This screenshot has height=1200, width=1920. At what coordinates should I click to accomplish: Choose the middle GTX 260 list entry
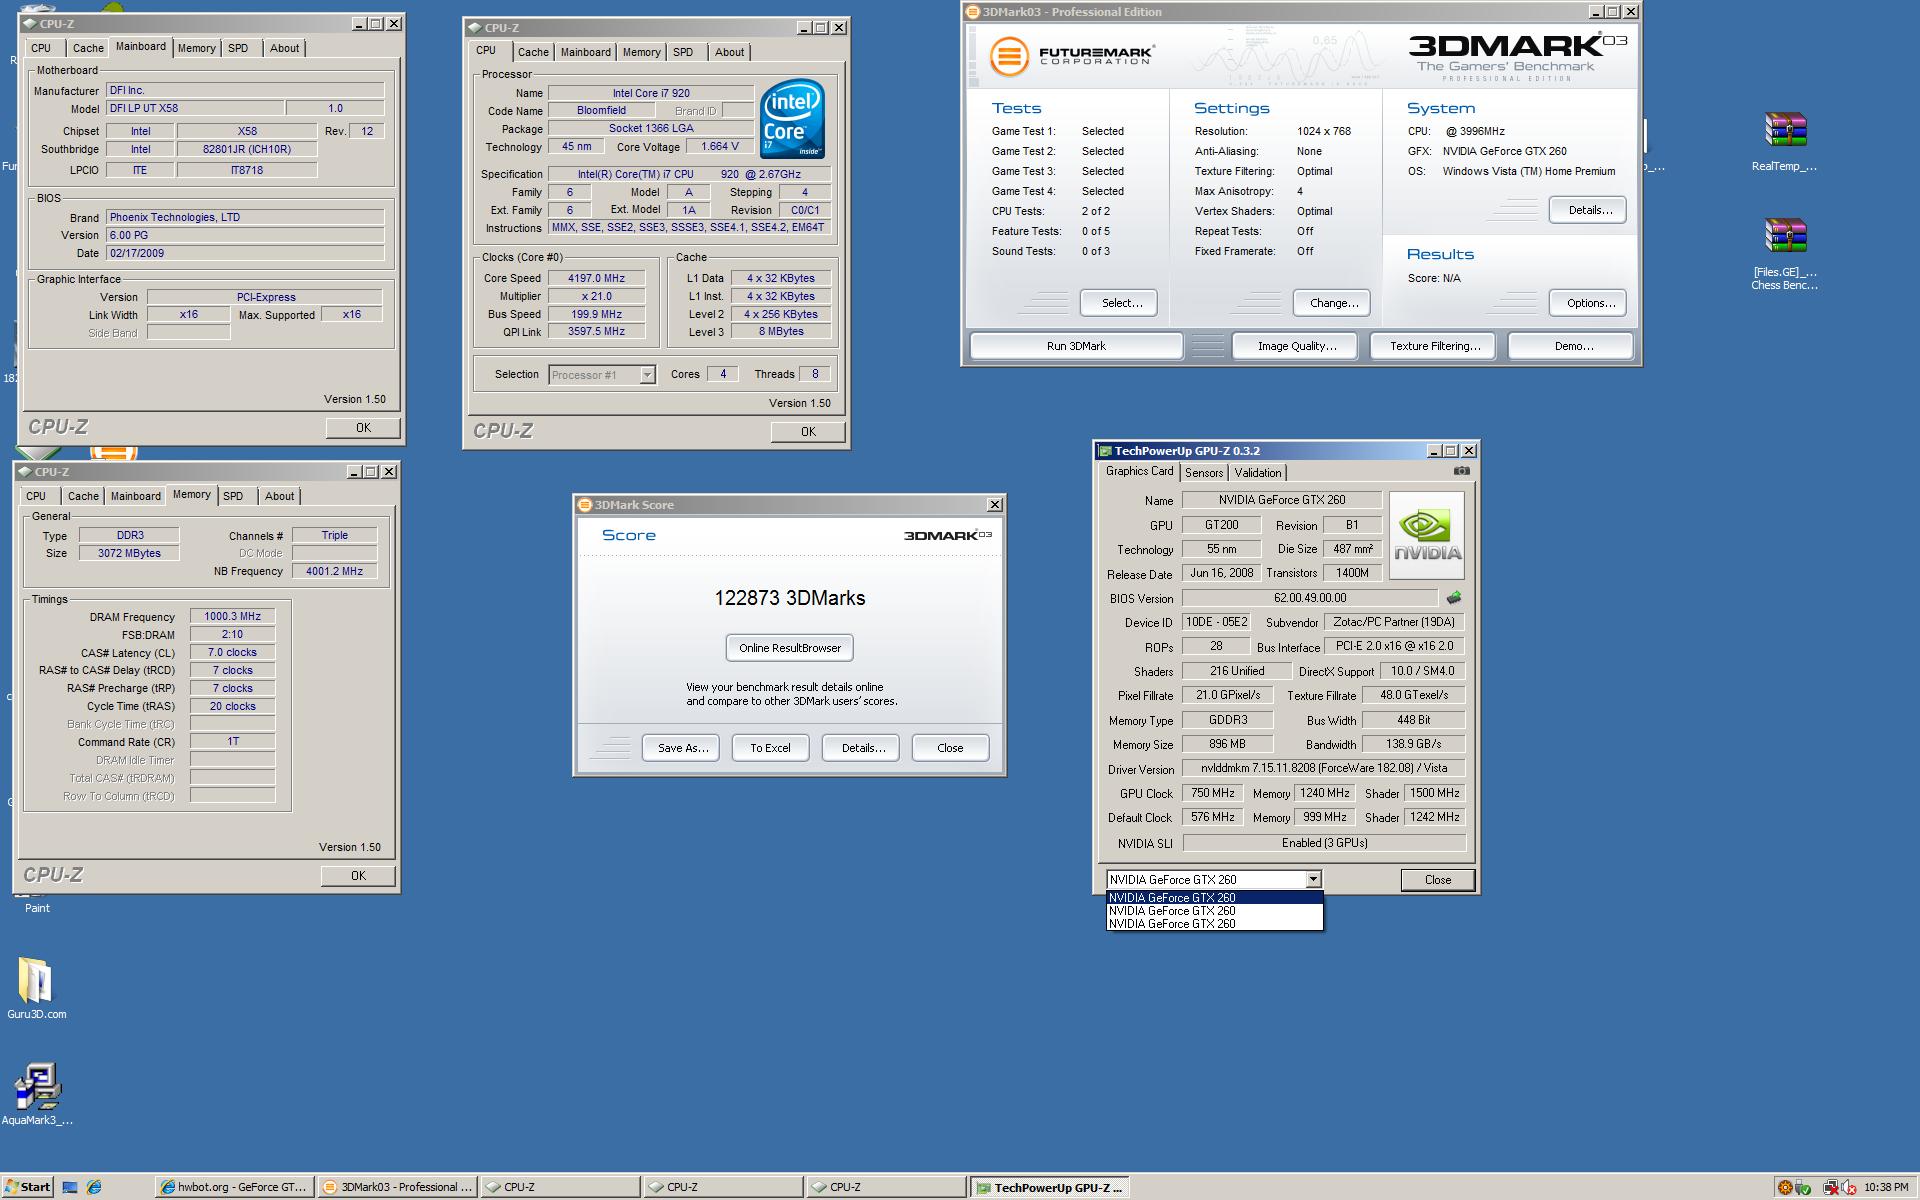tap(1214, 911)
